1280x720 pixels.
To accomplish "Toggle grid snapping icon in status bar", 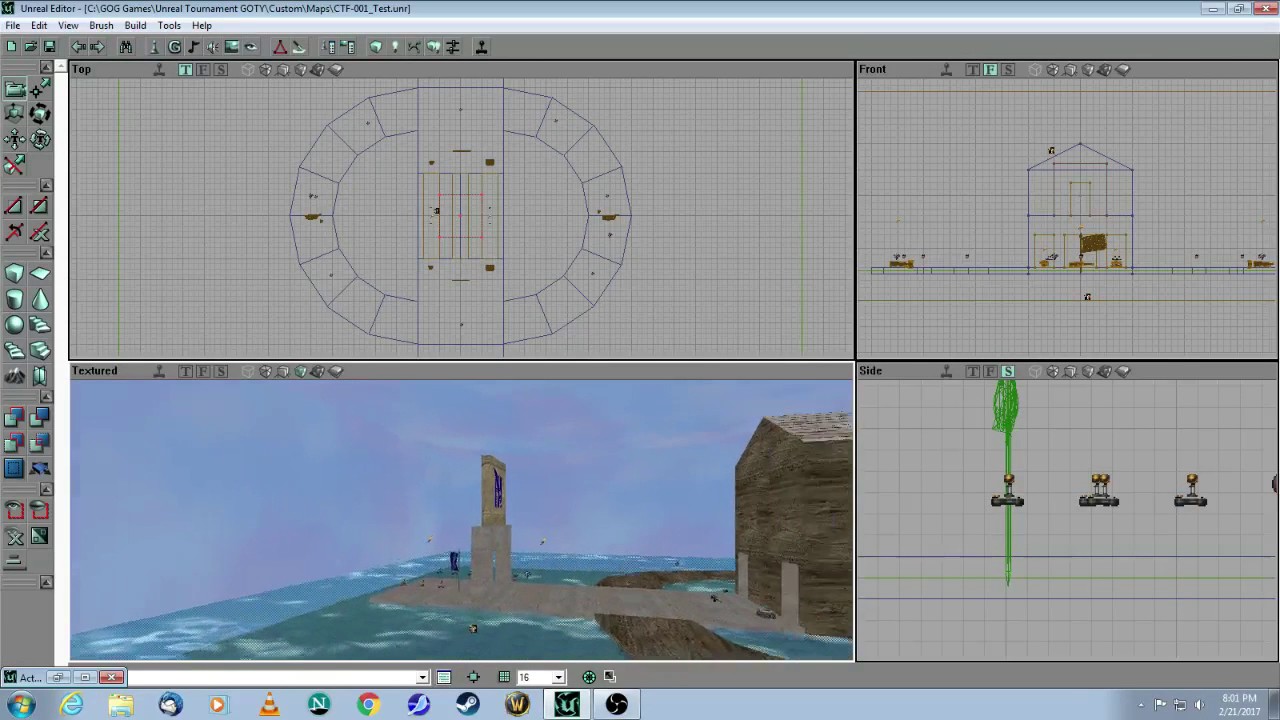I will (x=504, y=677).
